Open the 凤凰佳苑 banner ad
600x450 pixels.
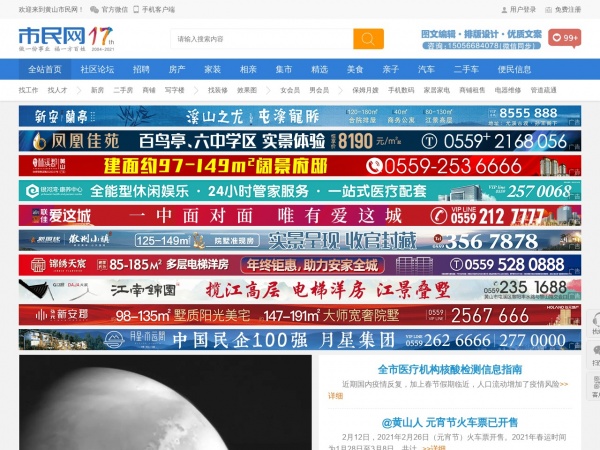point(300,141)
